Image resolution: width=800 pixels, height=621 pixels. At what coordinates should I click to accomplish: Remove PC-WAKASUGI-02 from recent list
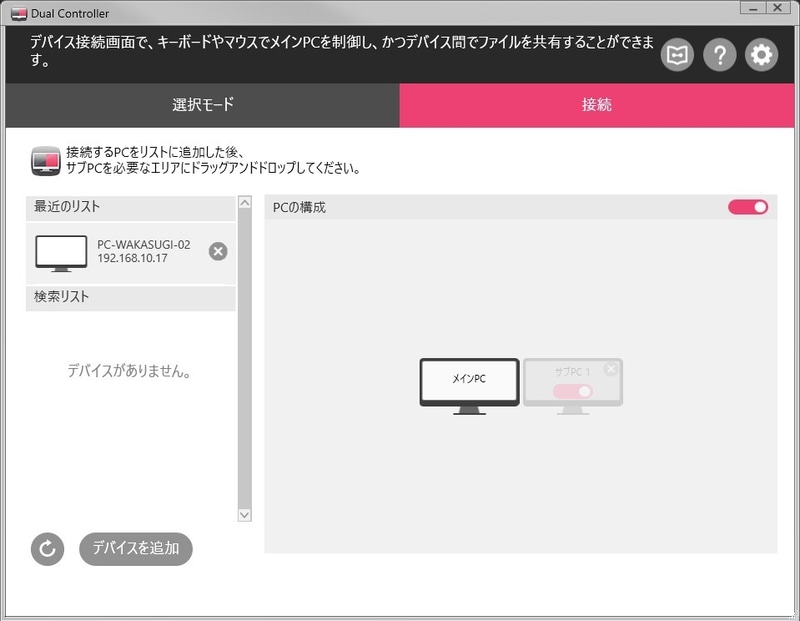[218, 251]
